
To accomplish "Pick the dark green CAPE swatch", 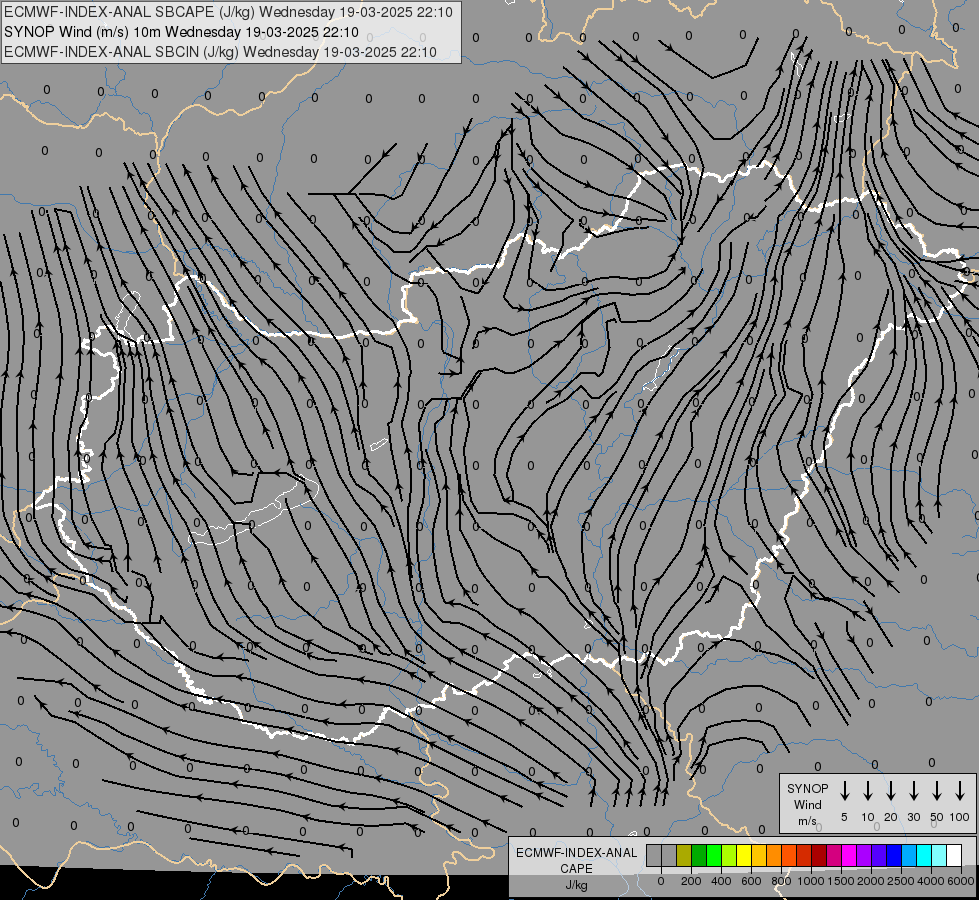I will (699, 855).
